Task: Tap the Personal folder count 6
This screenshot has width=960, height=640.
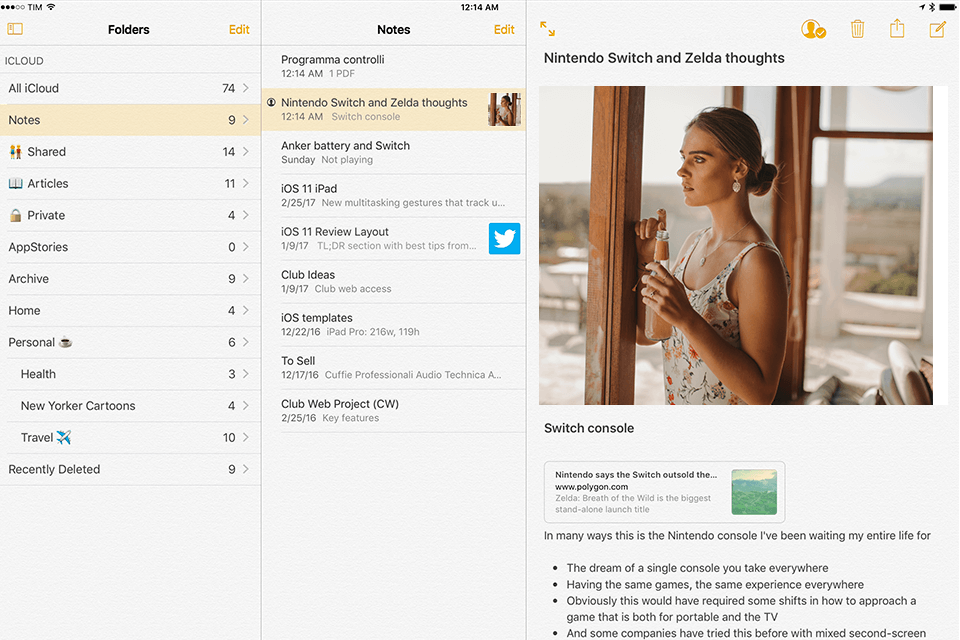Action: tap(231, 342)
